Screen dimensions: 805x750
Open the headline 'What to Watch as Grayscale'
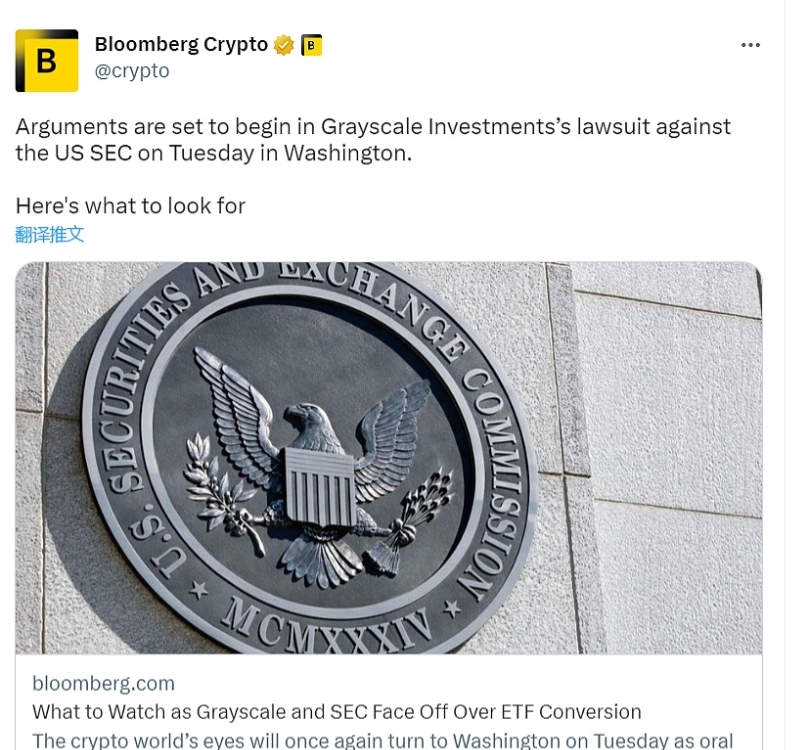point(336,712)
